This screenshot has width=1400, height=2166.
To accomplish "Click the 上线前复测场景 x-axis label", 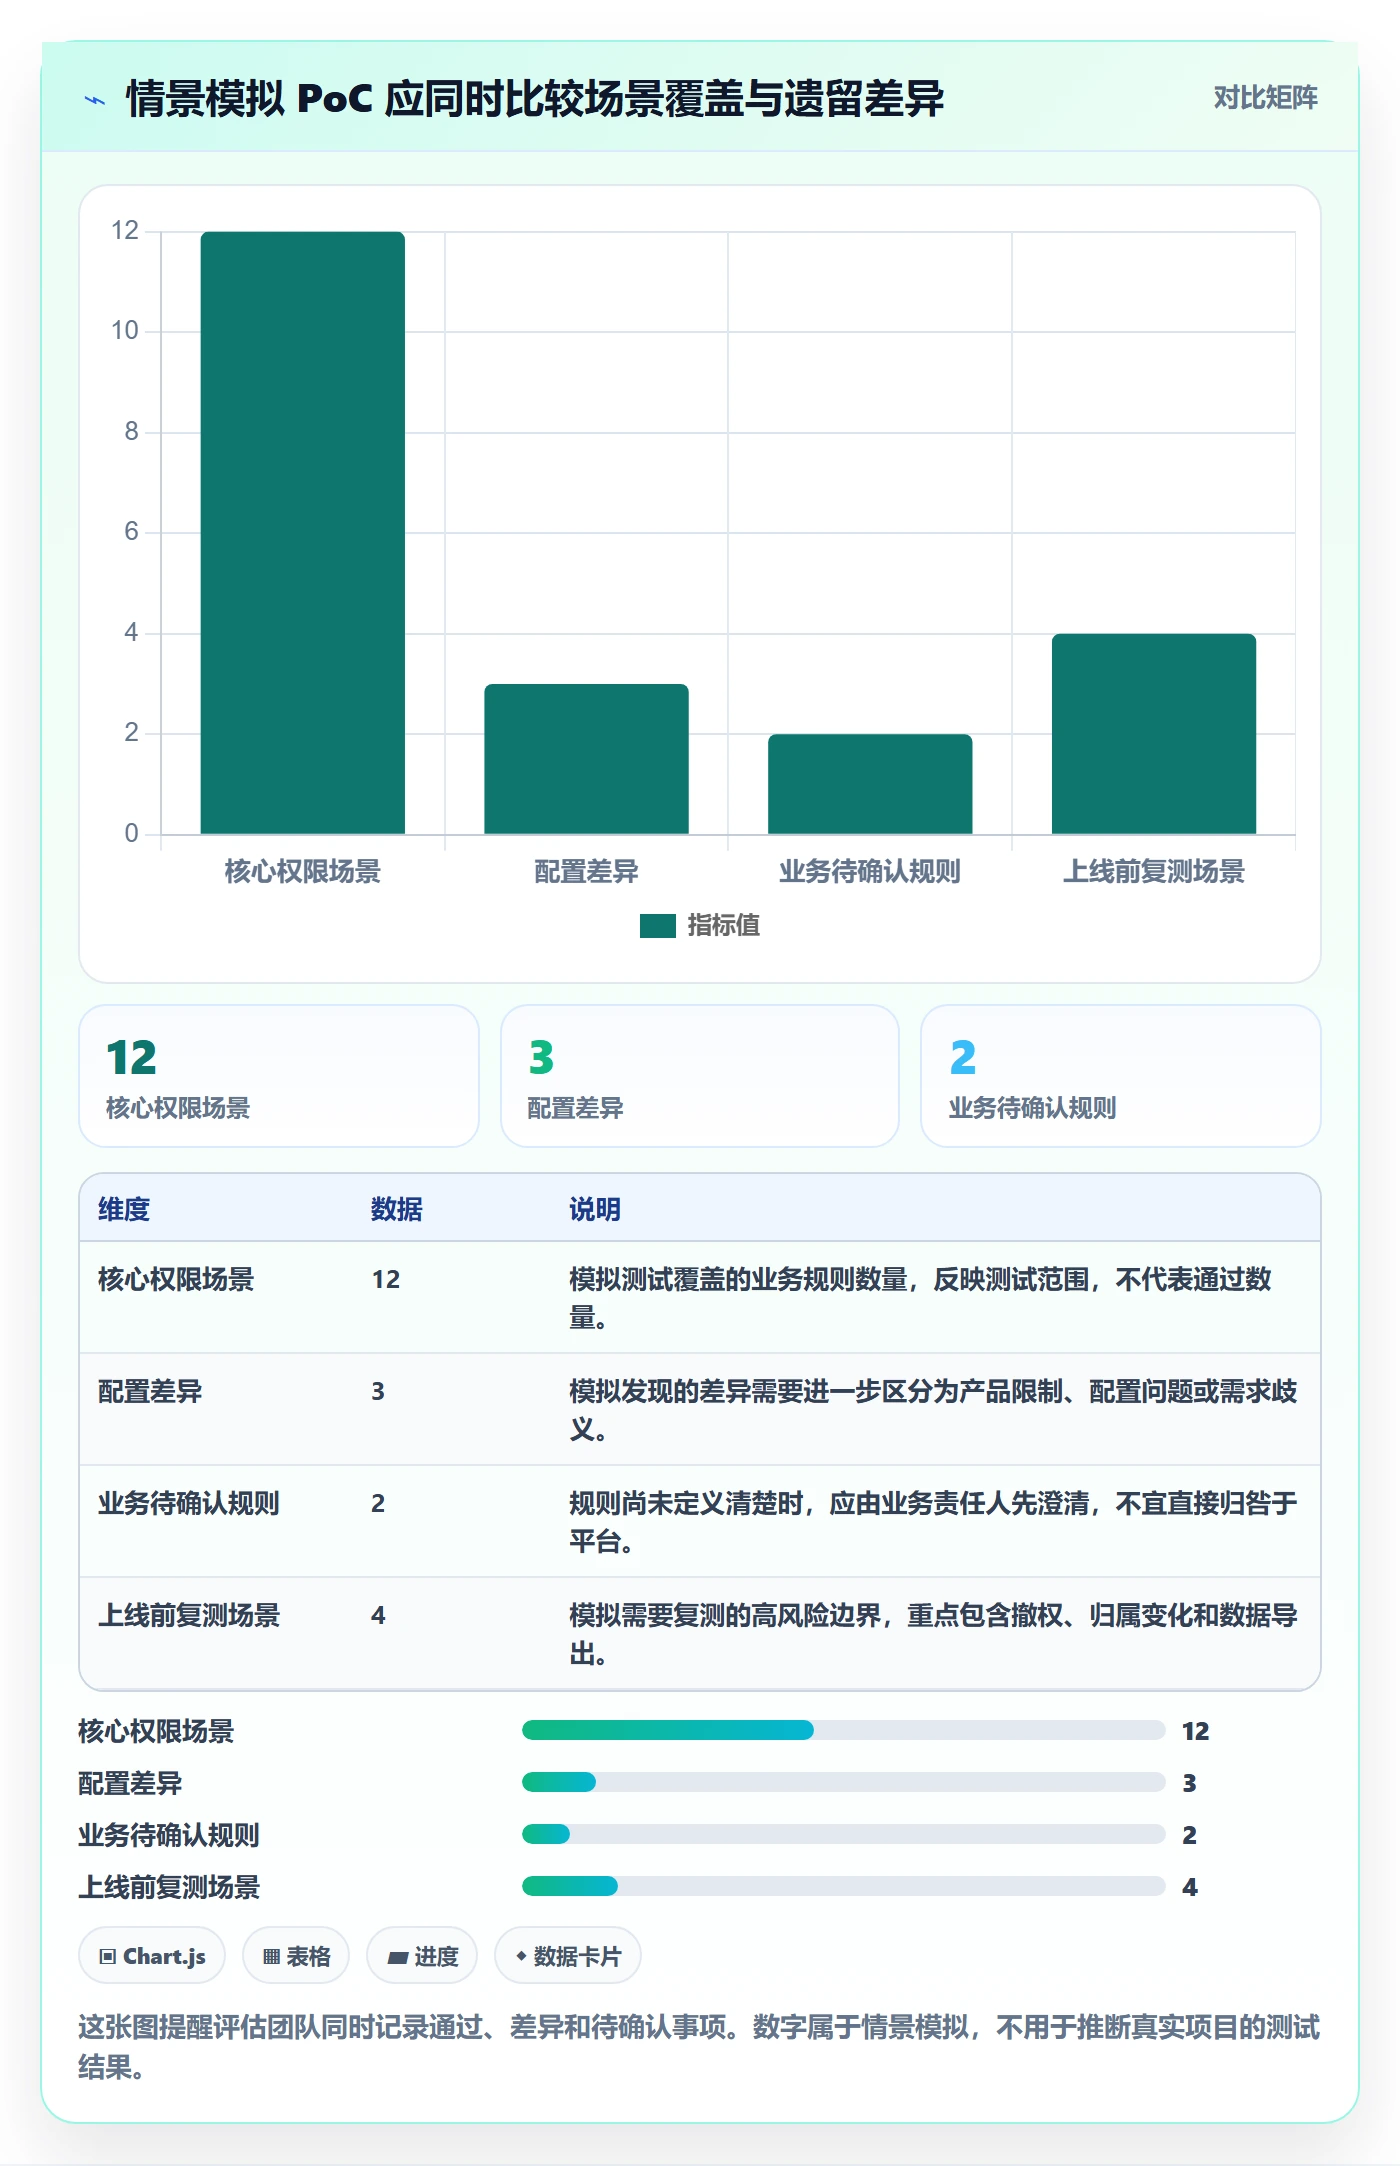I will pos(1154,872).
